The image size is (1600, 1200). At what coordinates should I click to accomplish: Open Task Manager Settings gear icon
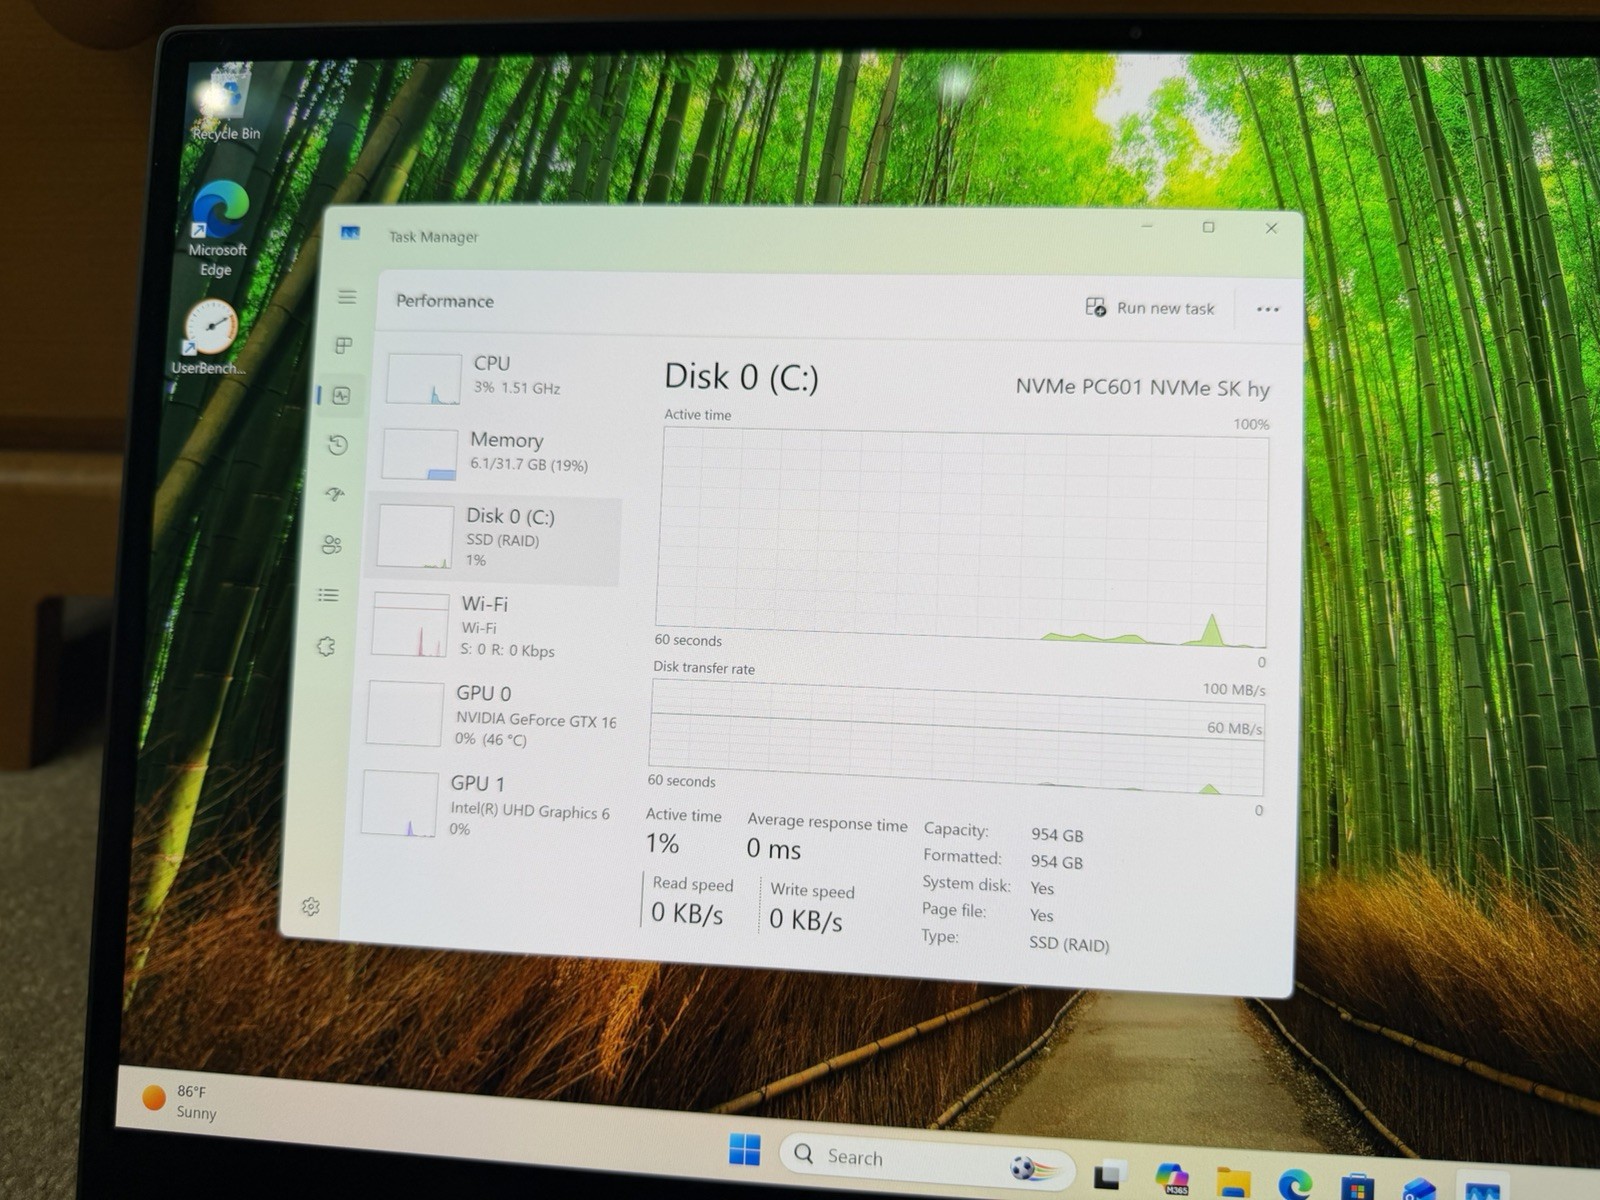pyautogui.click(x=310, y=906)
